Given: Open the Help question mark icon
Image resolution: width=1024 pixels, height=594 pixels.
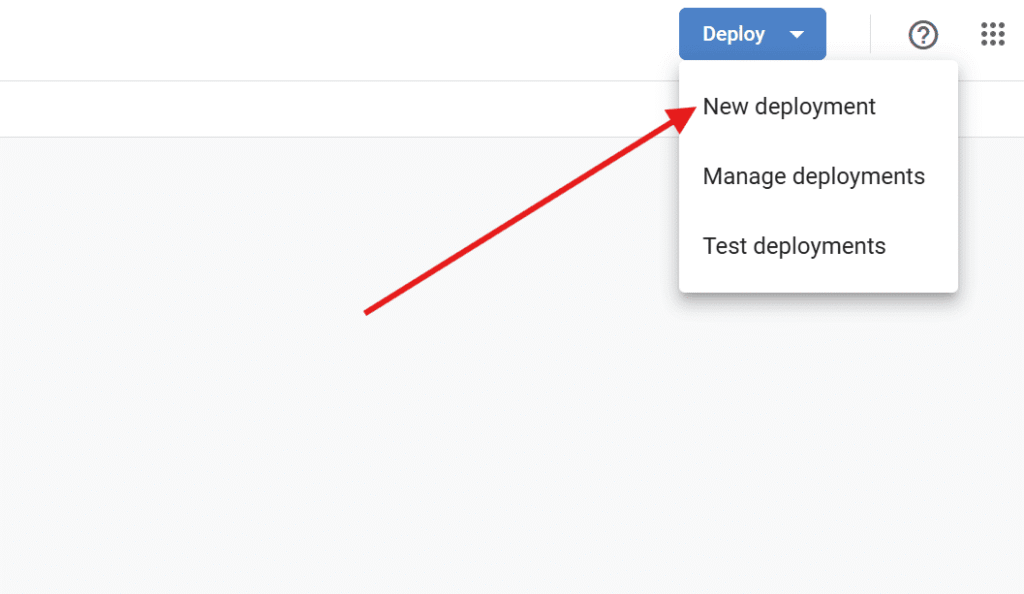Looking at the screenshot, I should point(922,35).
